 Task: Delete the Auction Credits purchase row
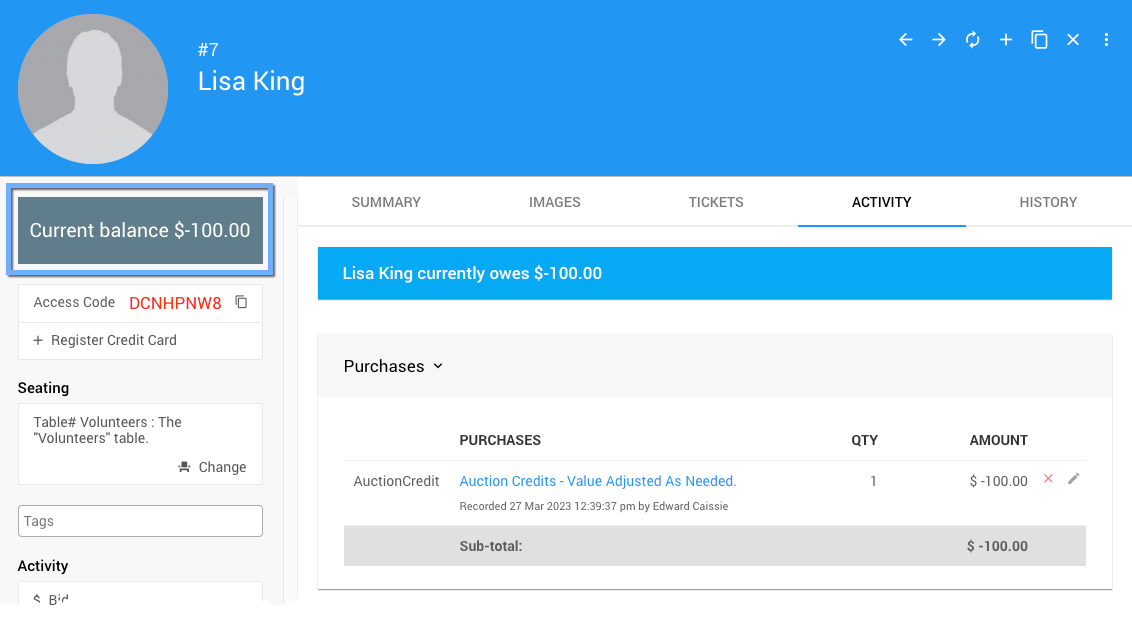point(1048,479)
